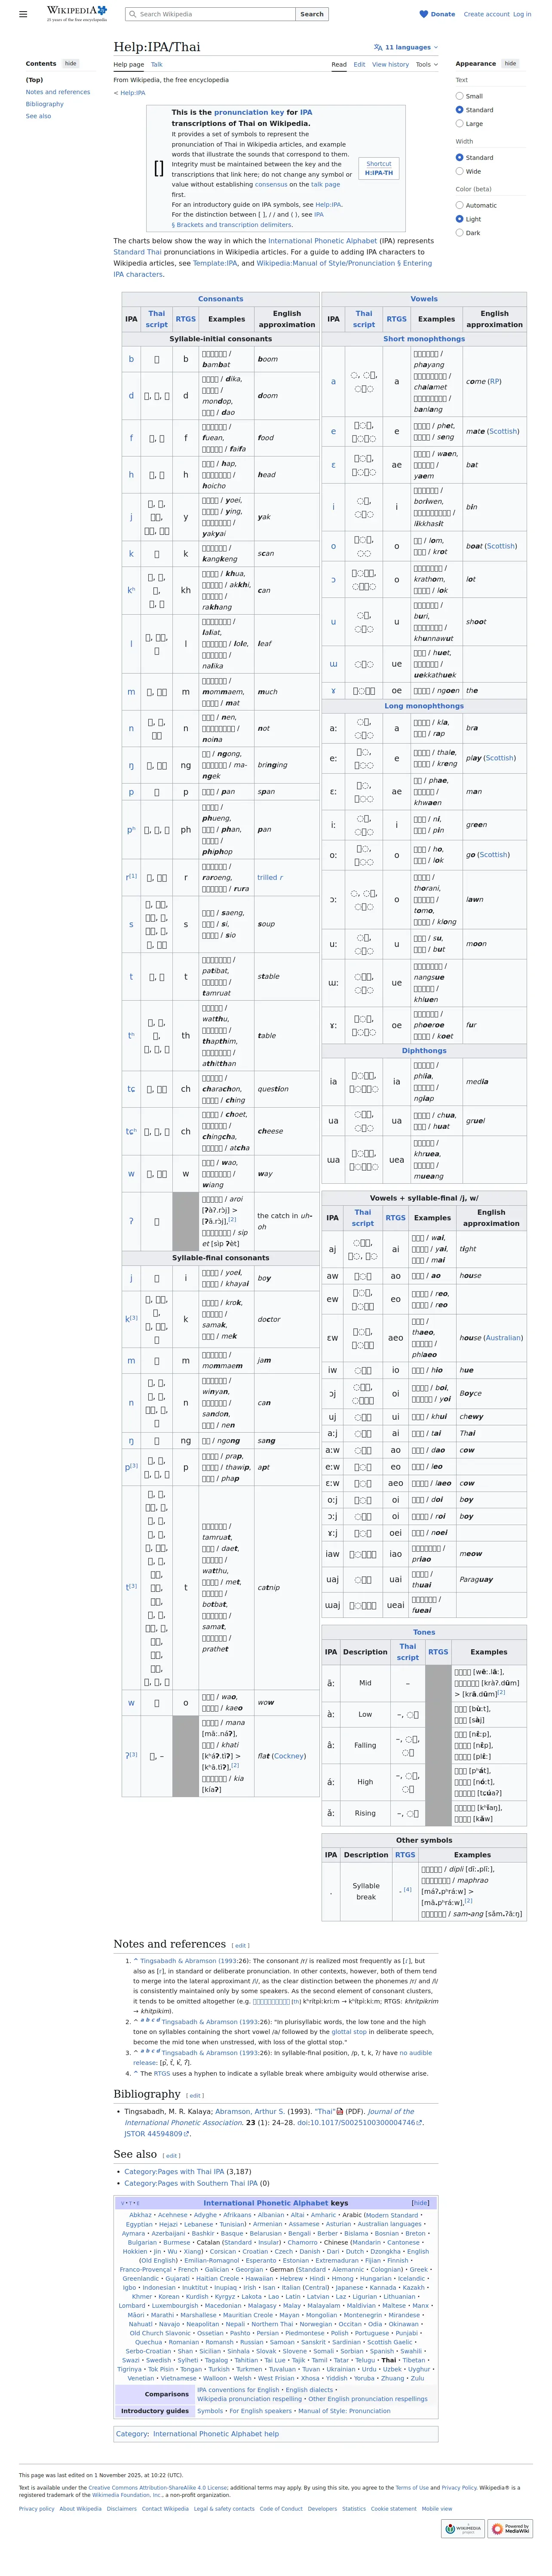Viewport: 552px width, 2576px height.
Task: Select Dark color mode
Action: pos(459,233)
